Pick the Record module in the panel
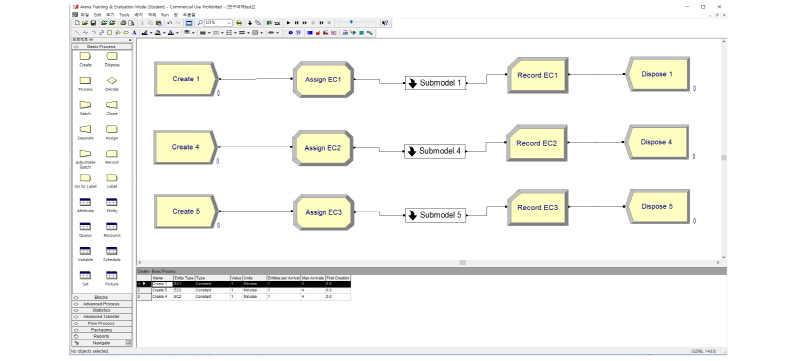Viewport: 800px width, 361px height. click(112, 153)
